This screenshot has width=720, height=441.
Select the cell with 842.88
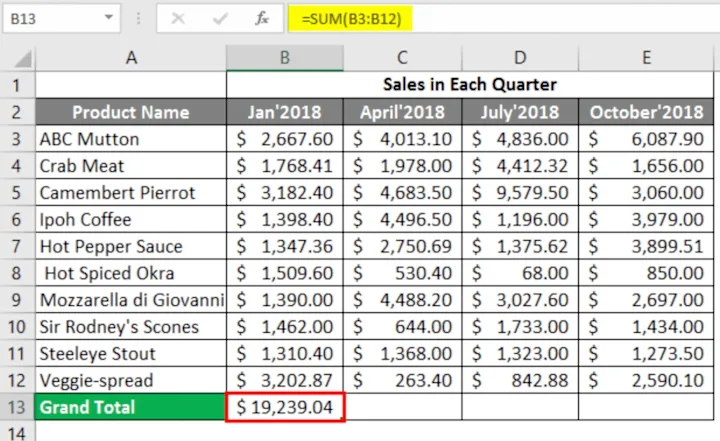[520, 380]
